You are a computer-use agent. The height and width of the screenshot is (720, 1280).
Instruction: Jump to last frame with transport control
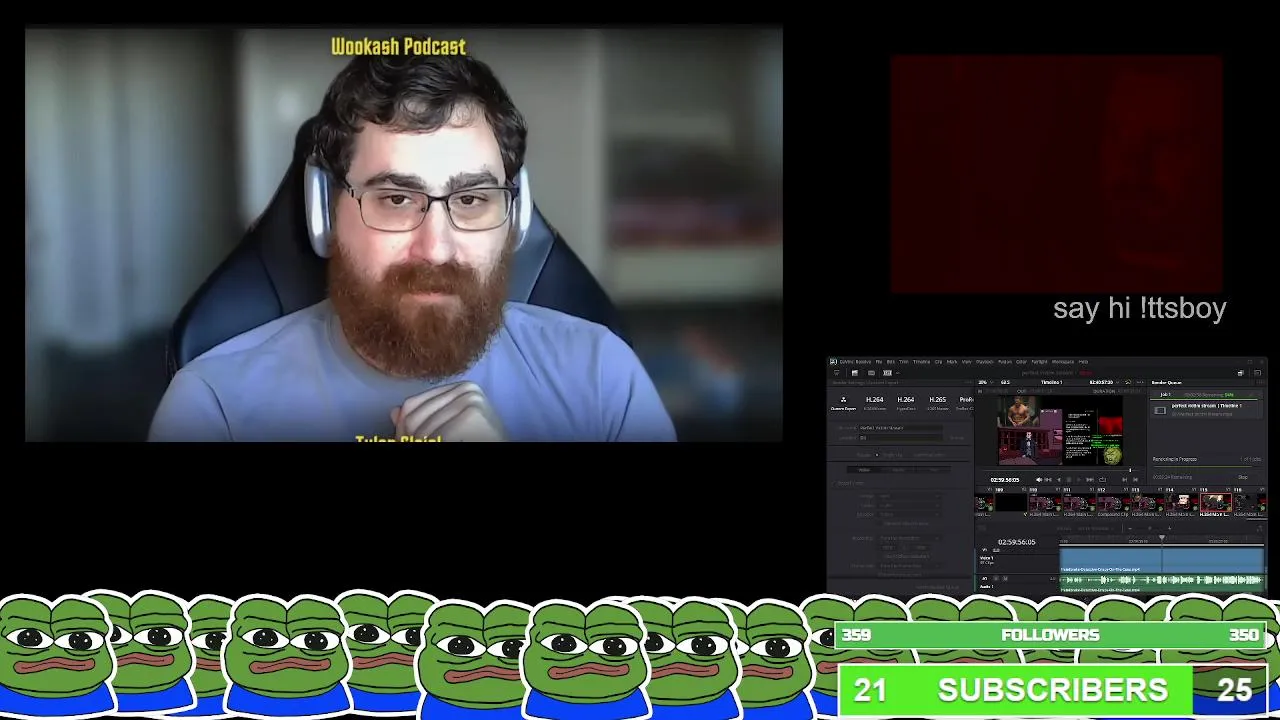pyautogui.click(x=1090, y=480)
